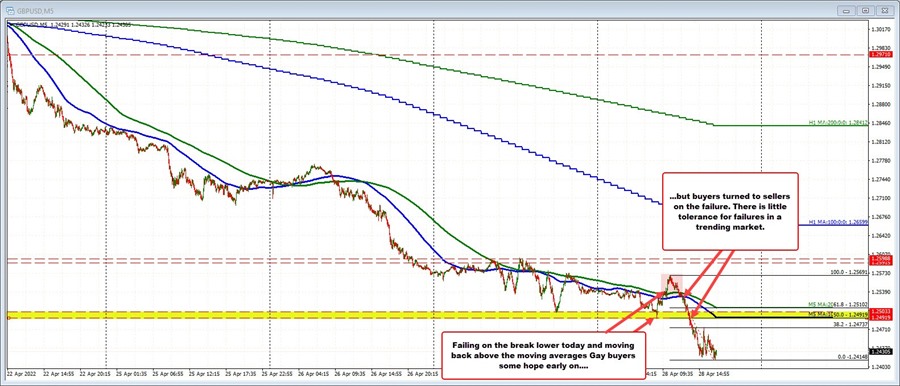Click the 1.29150 price axis label

881,86
